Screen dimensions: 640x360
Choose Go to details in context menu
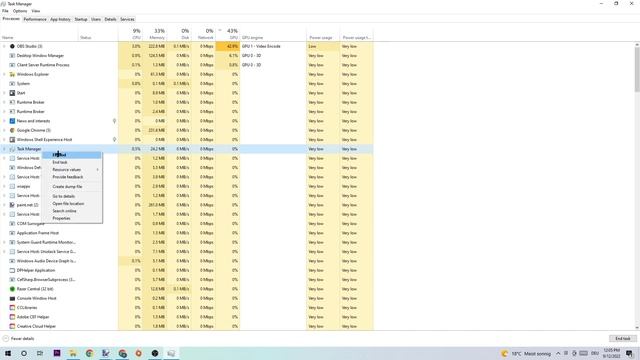(72, 196)
